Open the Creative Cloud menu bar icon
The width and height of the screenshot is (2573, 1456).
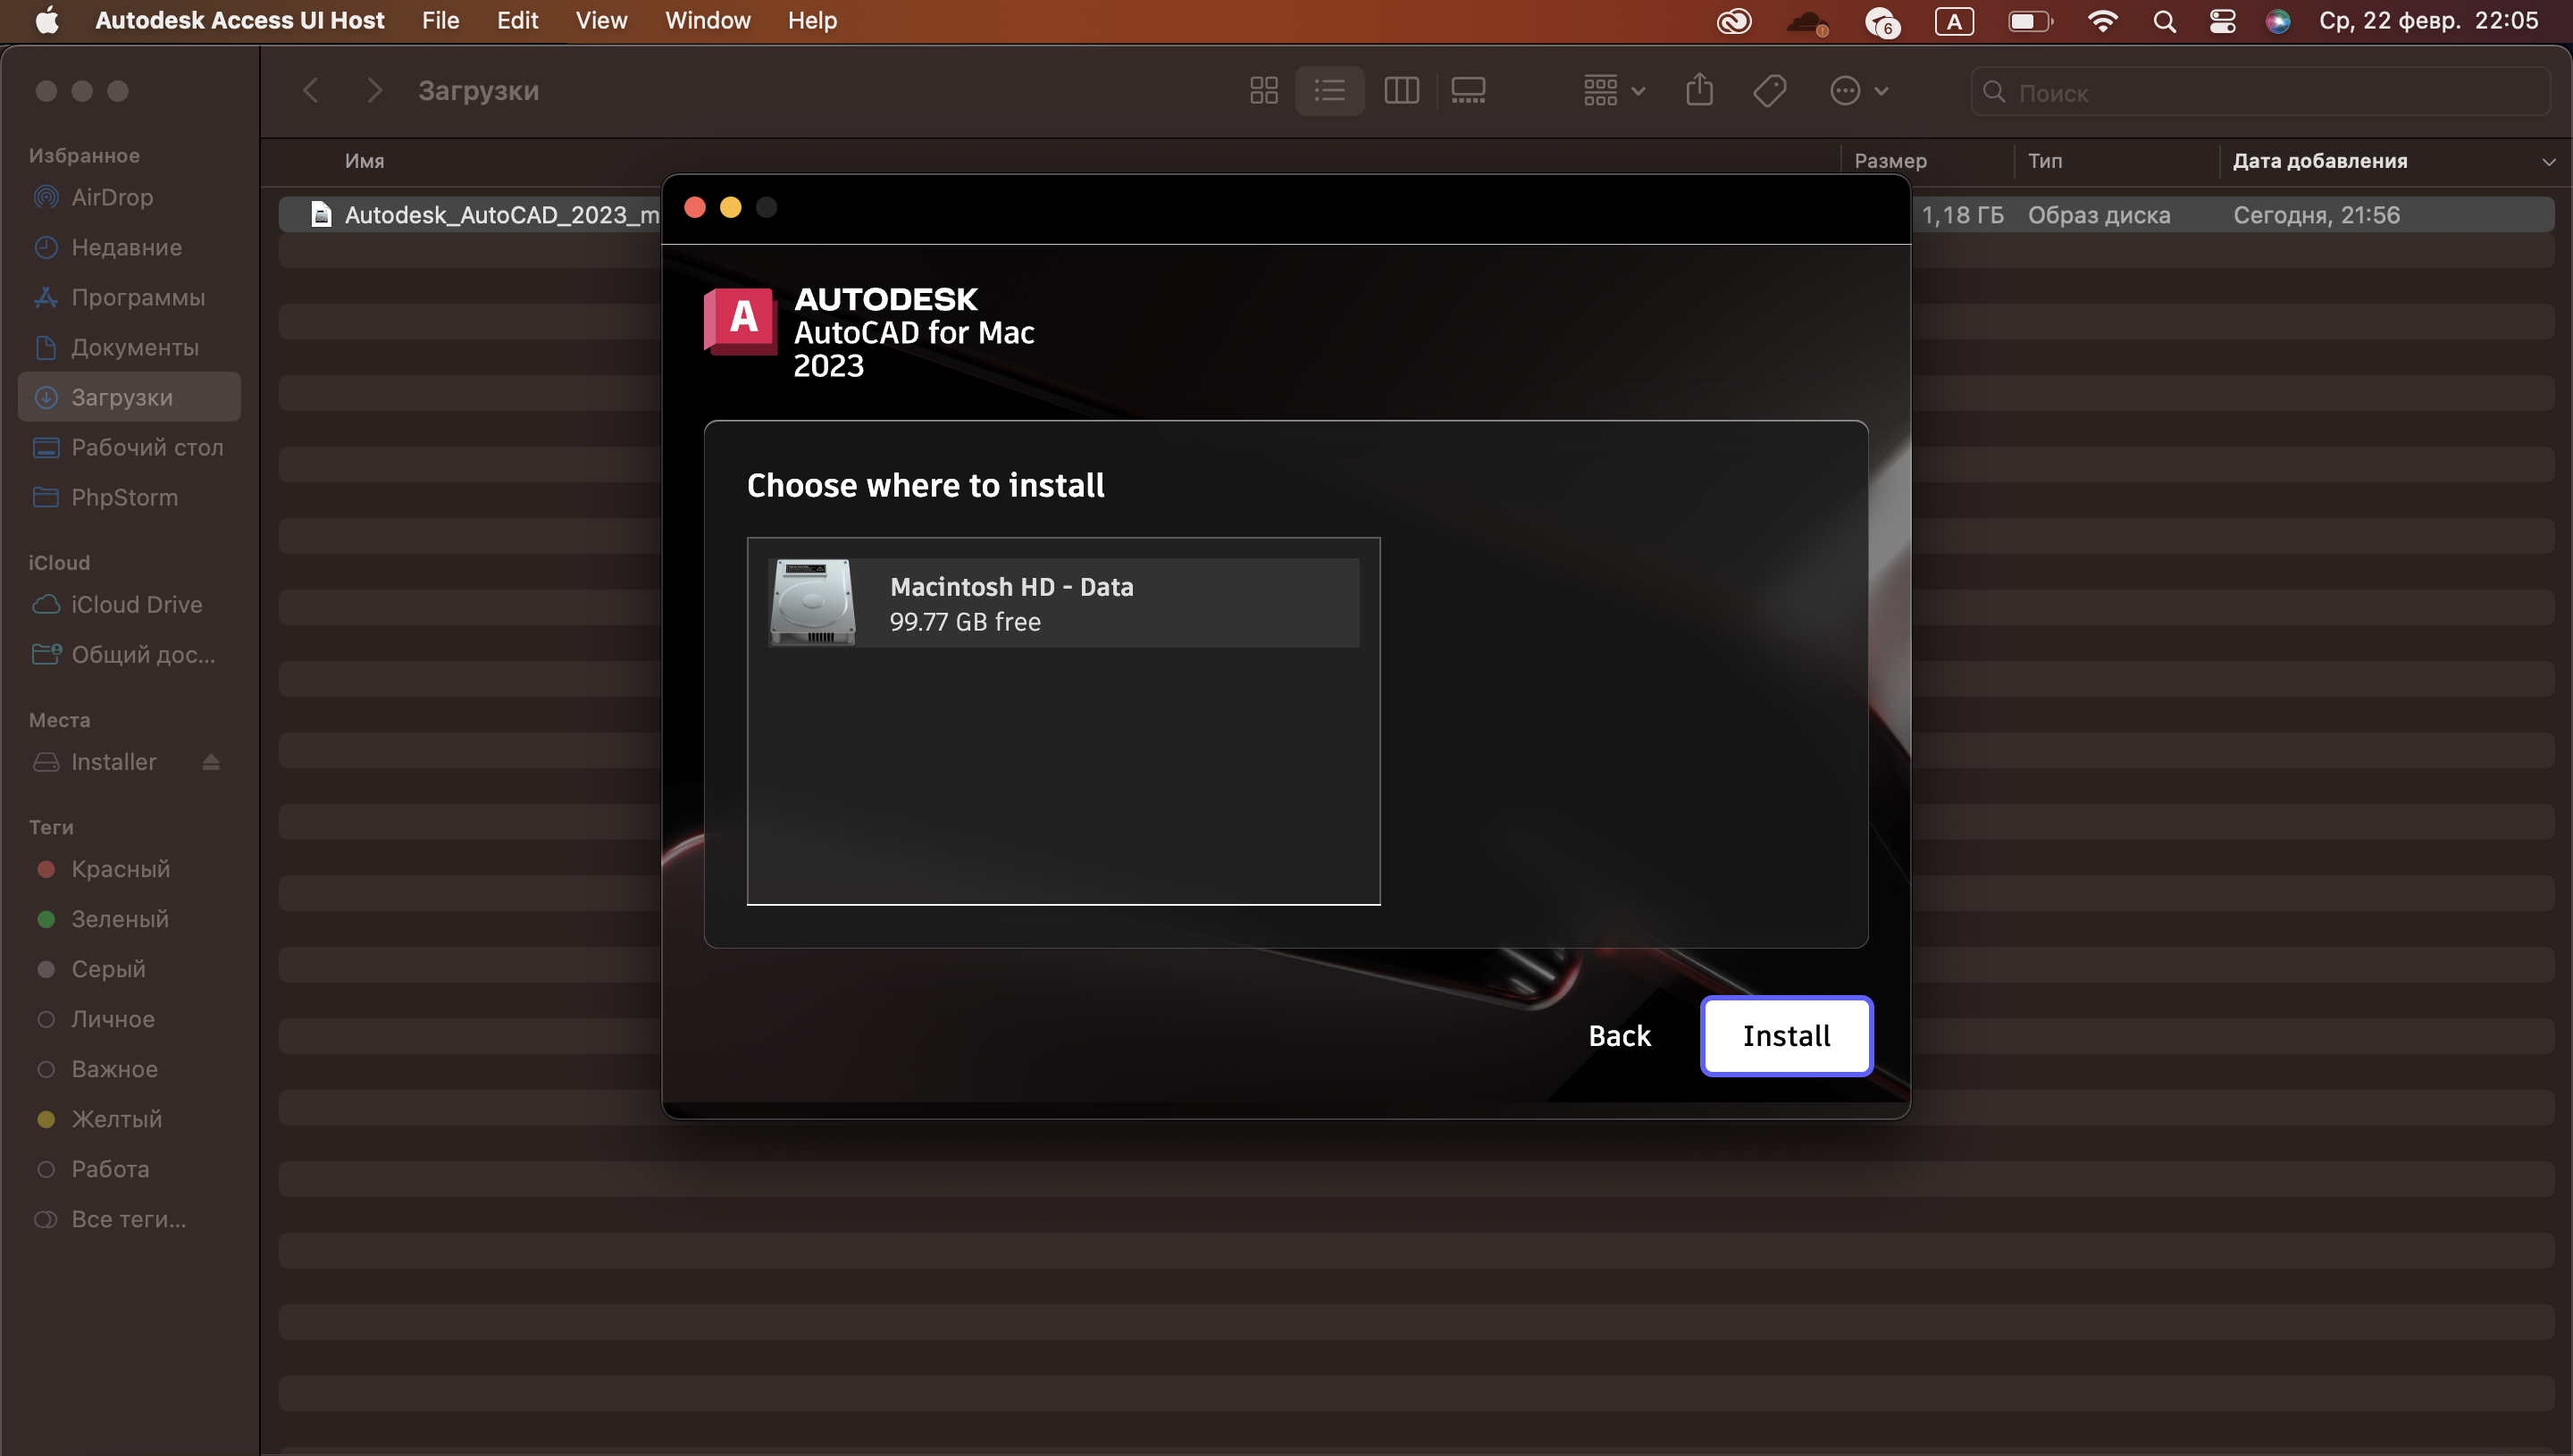(x=1734, y=21)
